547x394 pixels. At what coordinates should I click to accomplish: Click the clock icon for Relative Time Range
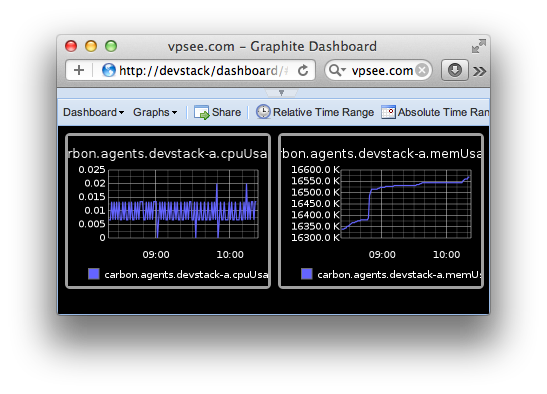coord(263,112)
